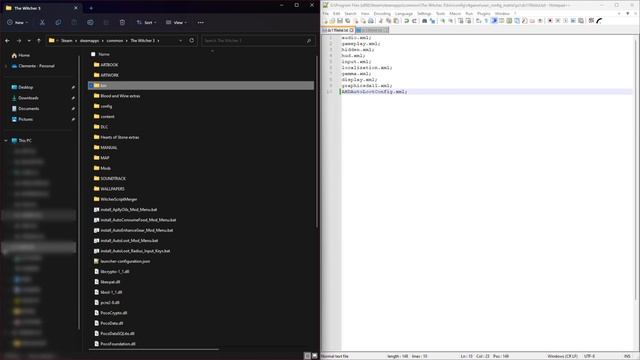Click the Replace icon in Notepad++ toolbar

[x=432, y=21]
